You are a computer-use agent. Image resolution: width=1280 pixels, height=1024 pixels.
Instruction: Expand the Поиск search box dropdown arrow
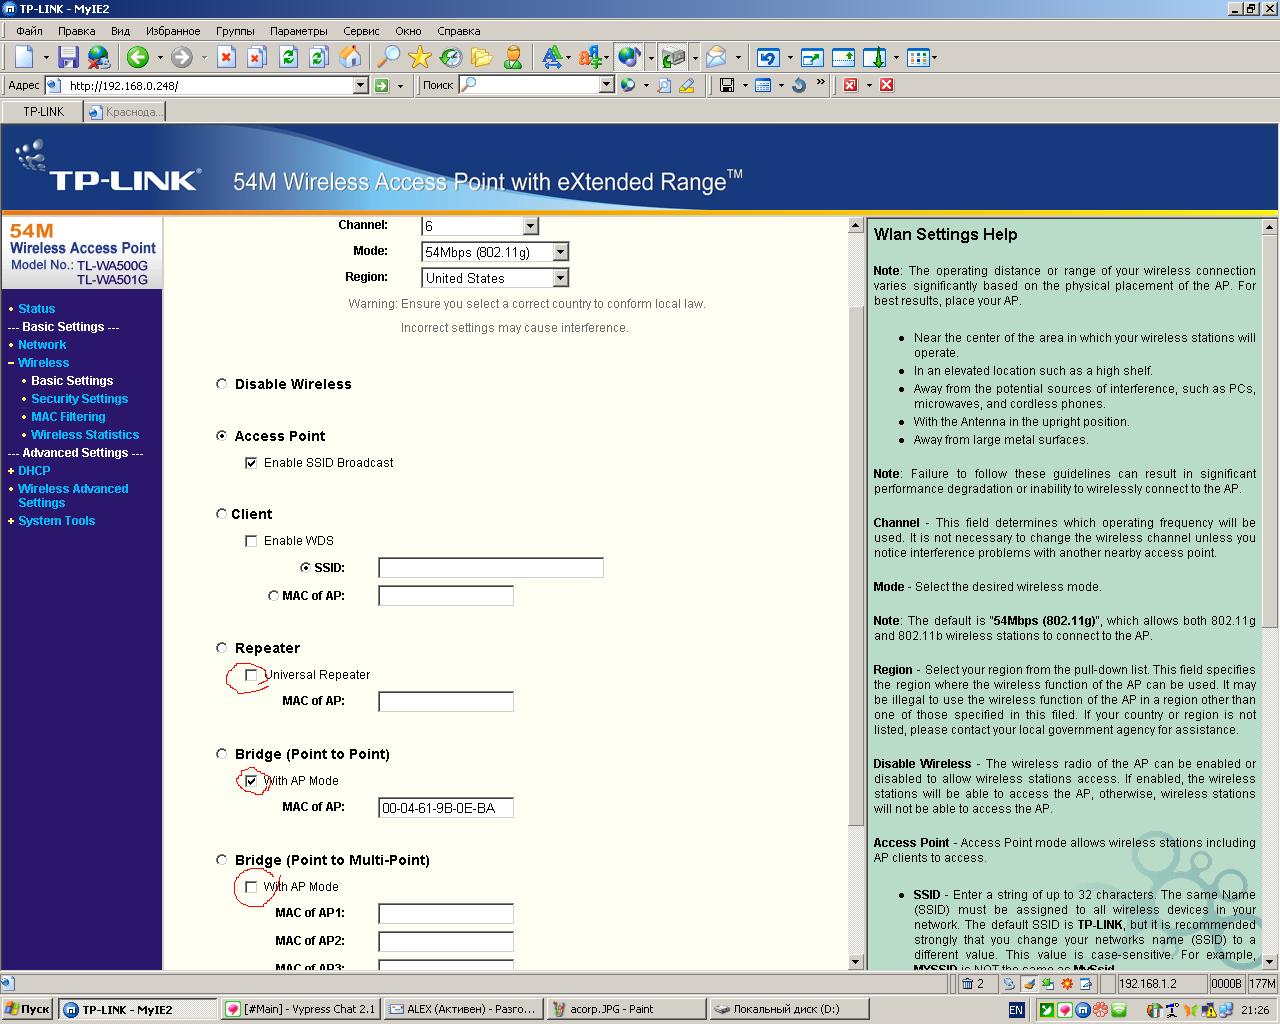point(606,86)
